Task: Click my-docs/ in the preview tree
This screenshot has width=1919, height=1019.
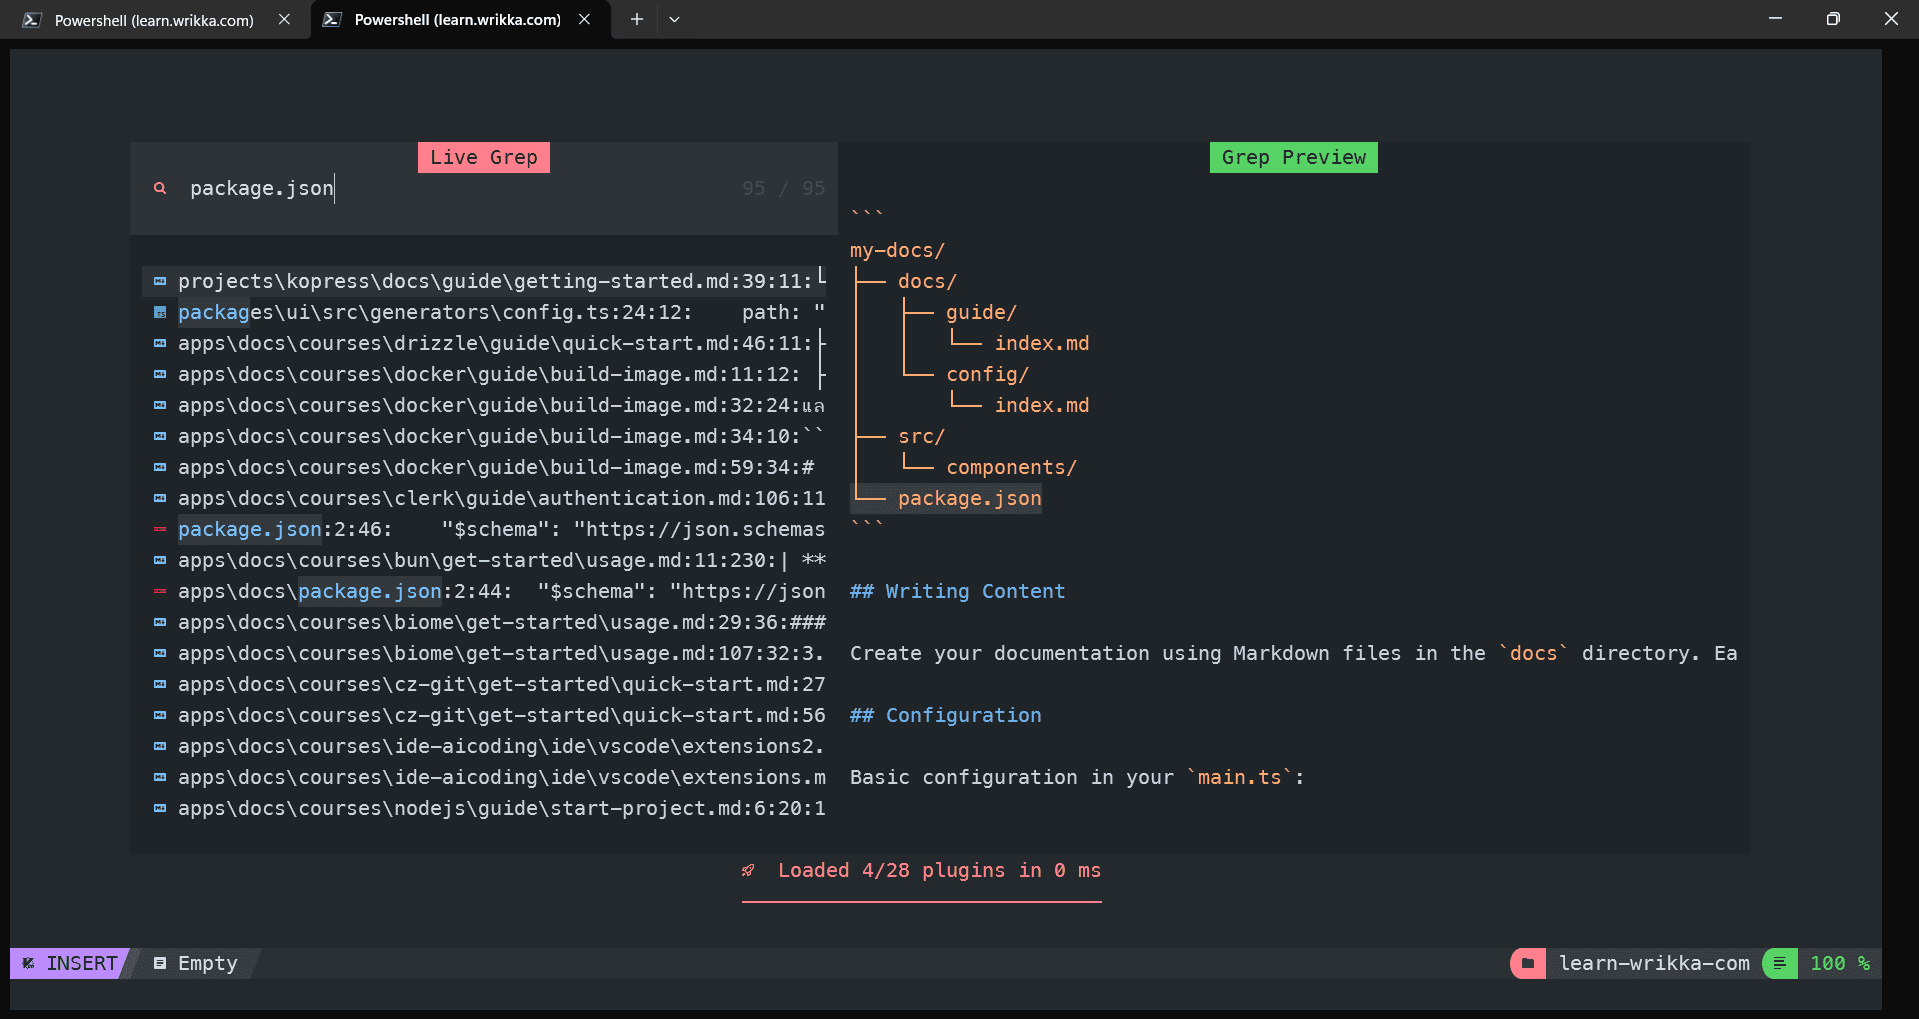Action: 897,250
